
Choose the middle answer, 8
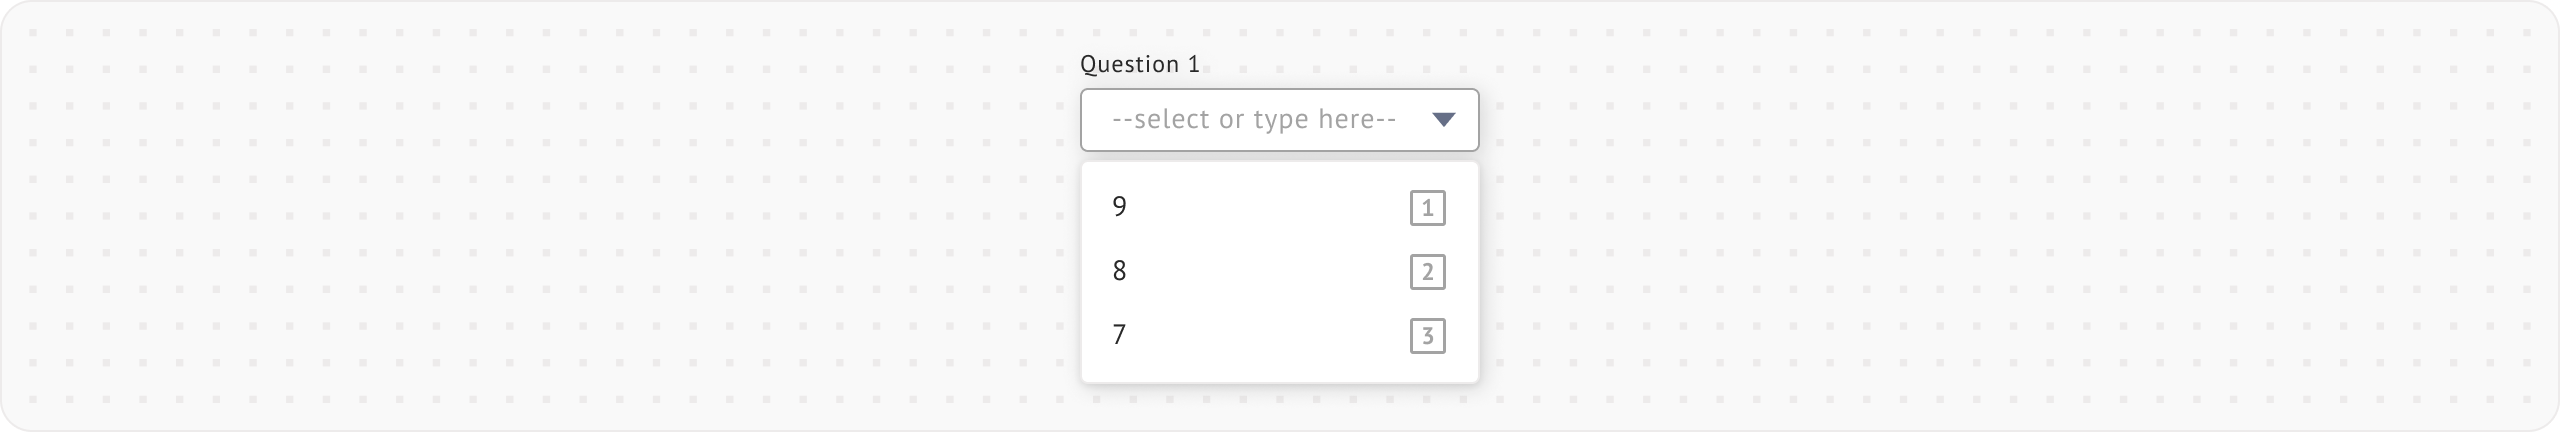pyautogui.click(x=1120, y=271)
